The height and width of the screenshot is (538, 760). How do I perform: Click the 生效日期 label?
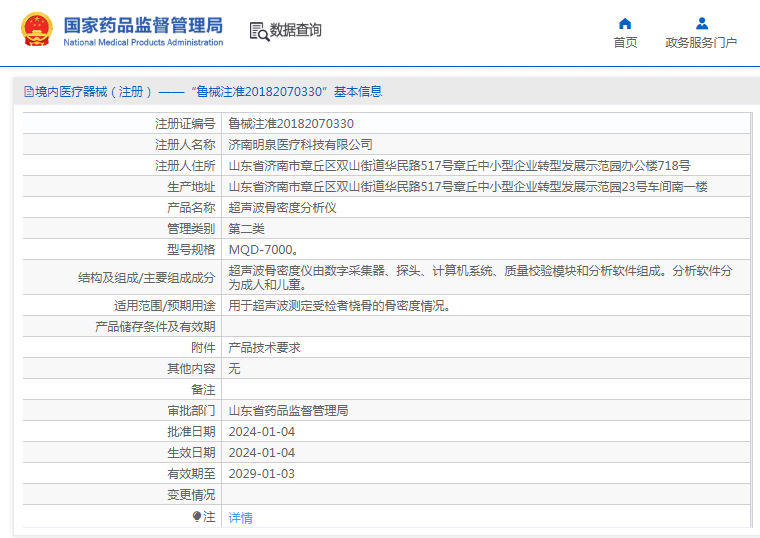click(191, 453)
